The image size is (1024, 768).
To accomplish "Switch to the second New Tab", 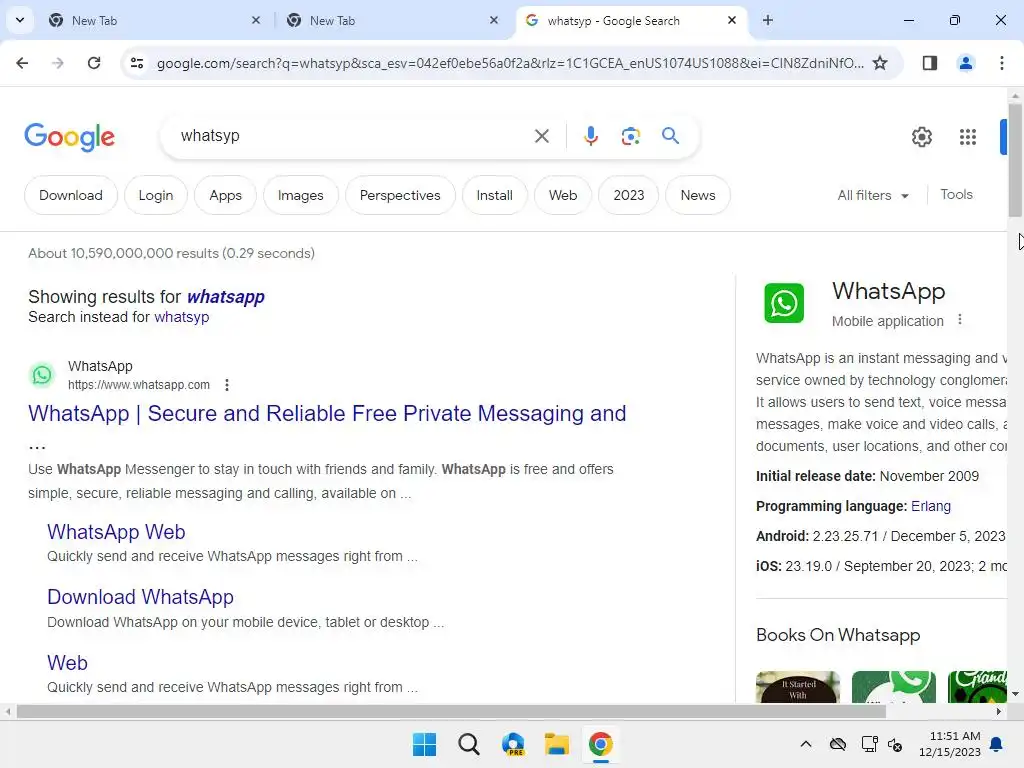I will [x=392, y=20].
